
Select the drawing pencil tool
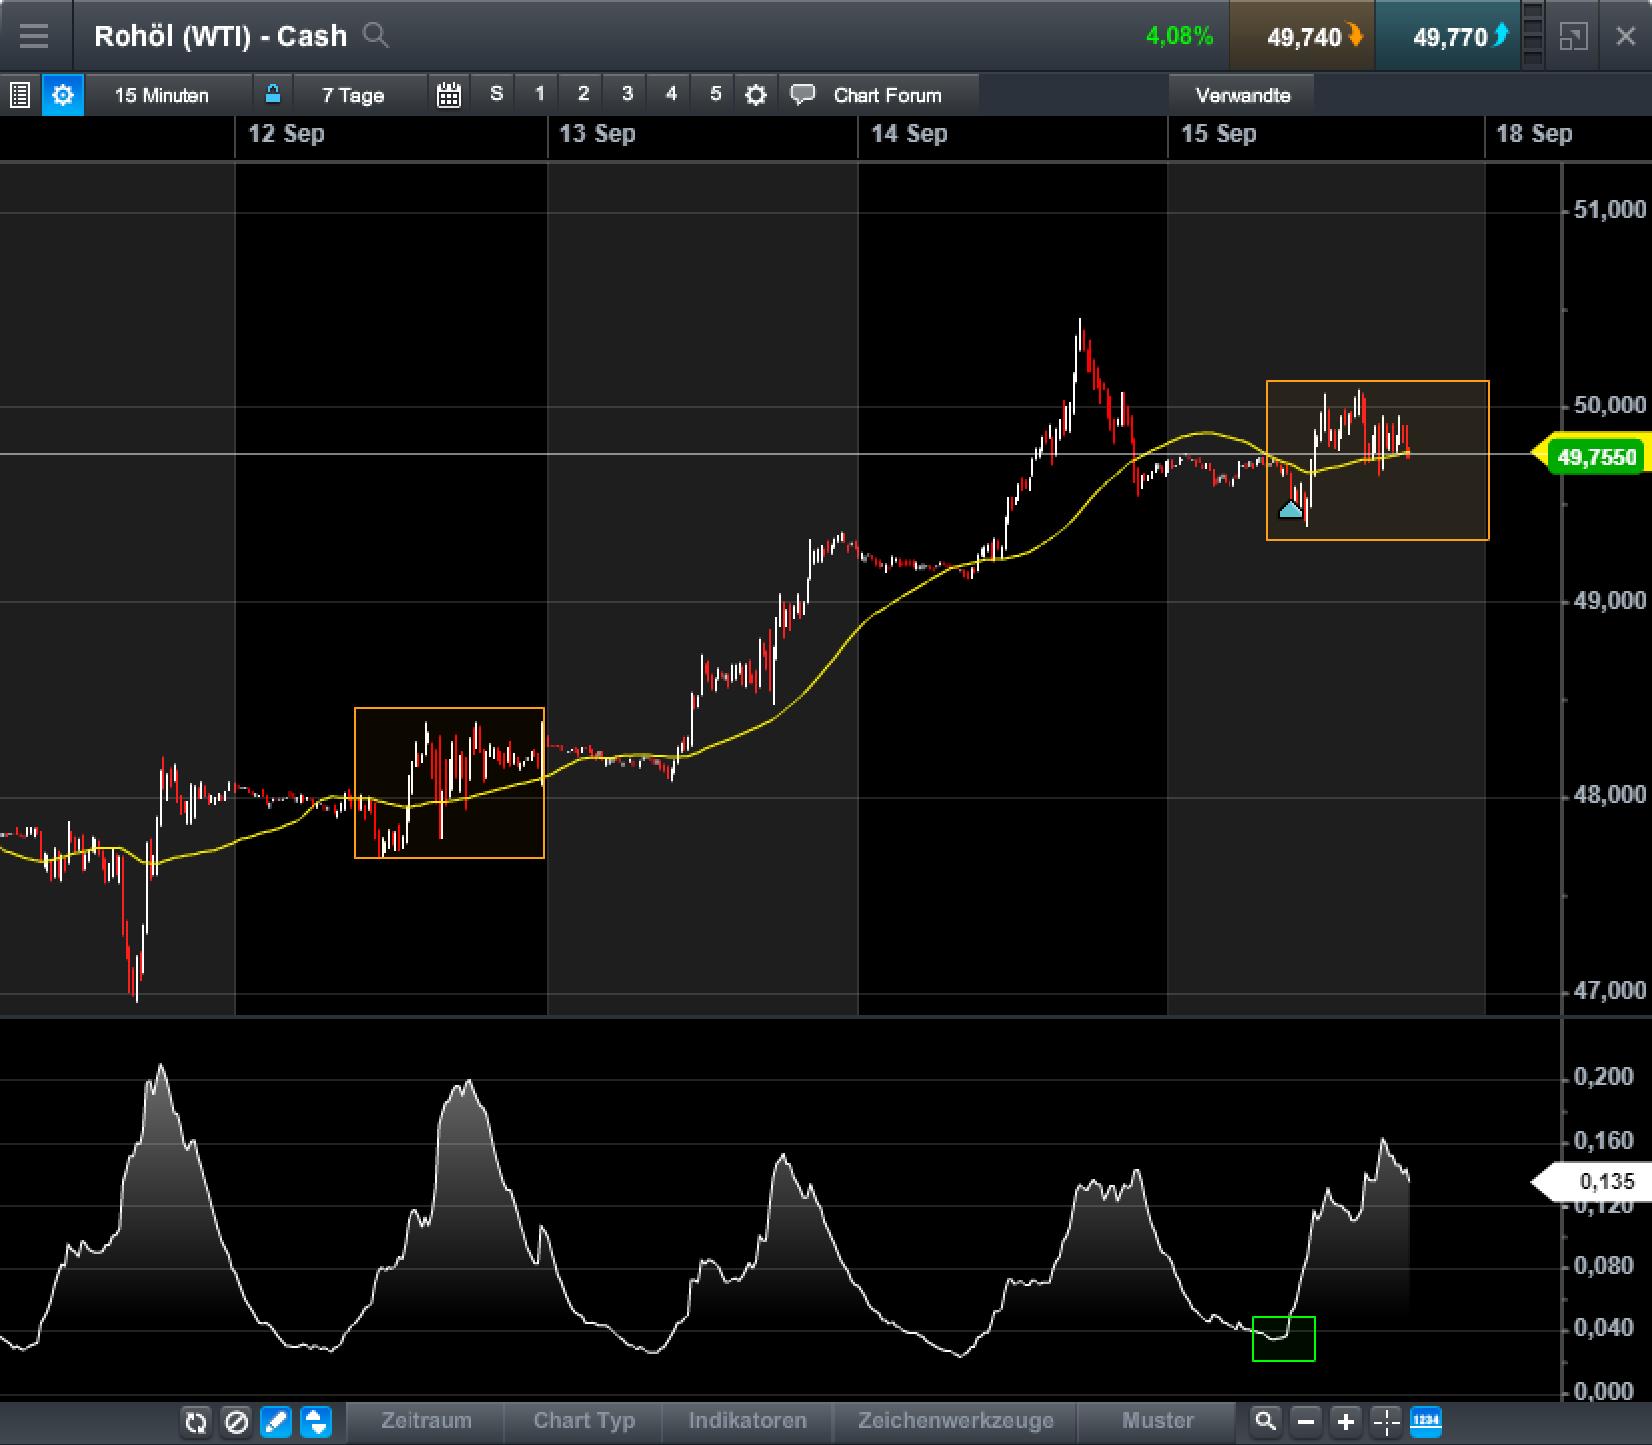click(276, 1420)
